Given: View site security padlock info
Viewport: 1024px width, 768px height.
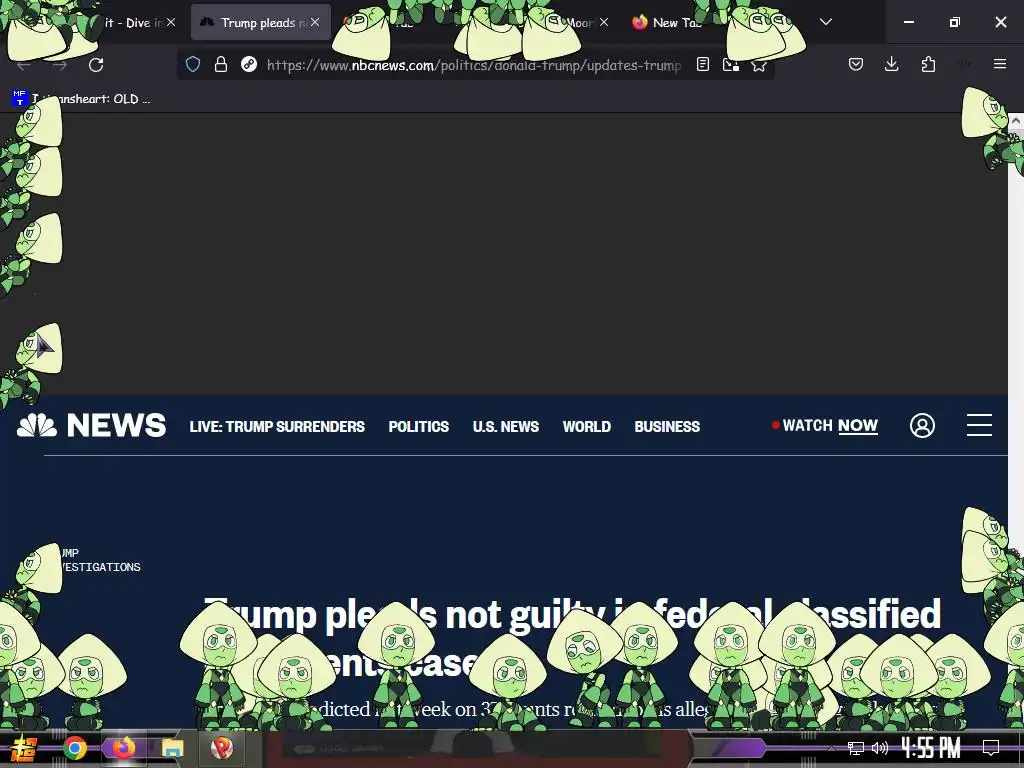Looking at the screenshot, I should [221, 64].
